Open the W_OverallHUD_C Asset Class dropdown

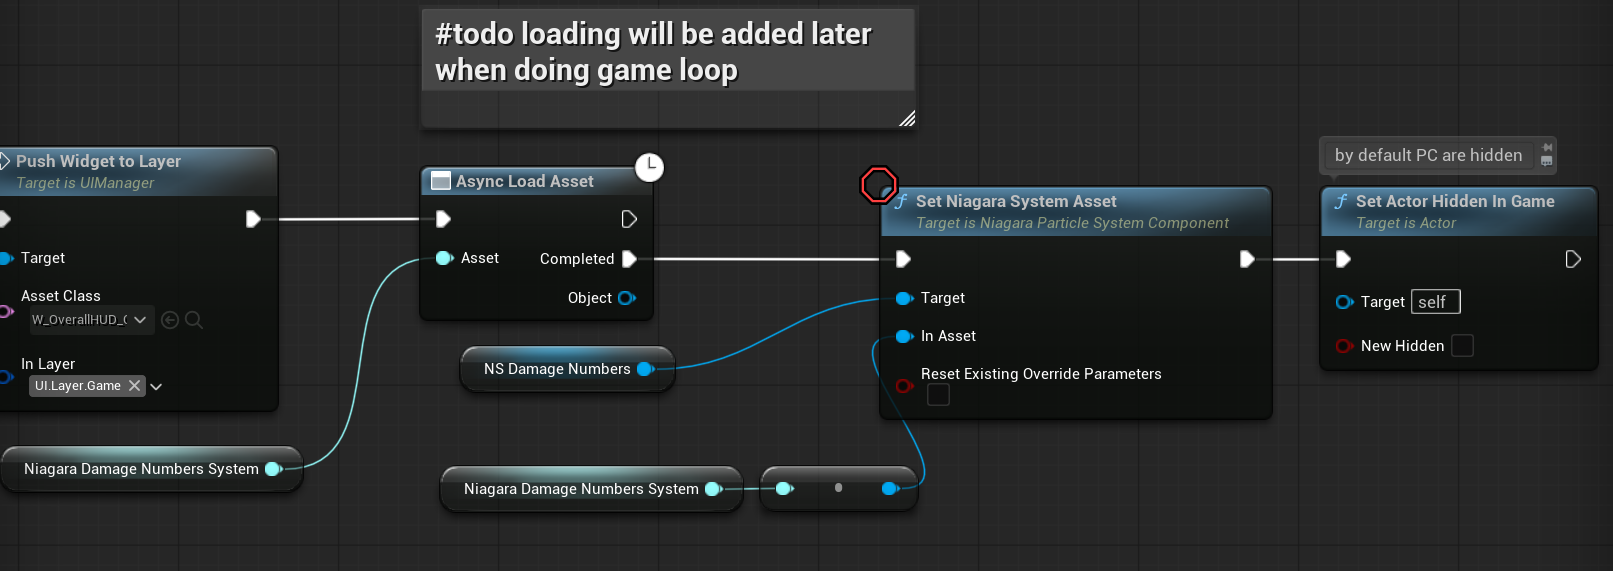[140, 320]
